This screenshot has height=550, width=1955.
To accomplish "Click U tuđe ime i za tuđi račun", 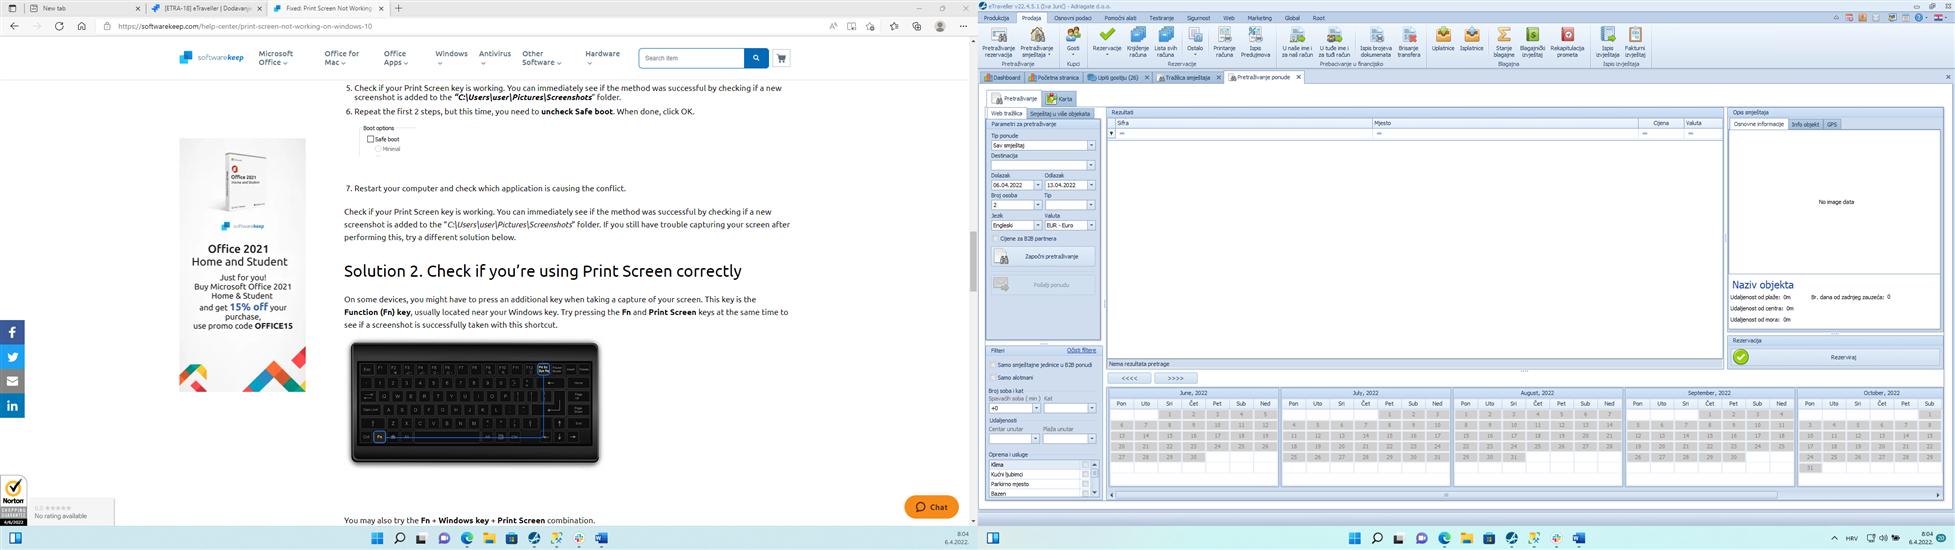I will coord(1334,42).
